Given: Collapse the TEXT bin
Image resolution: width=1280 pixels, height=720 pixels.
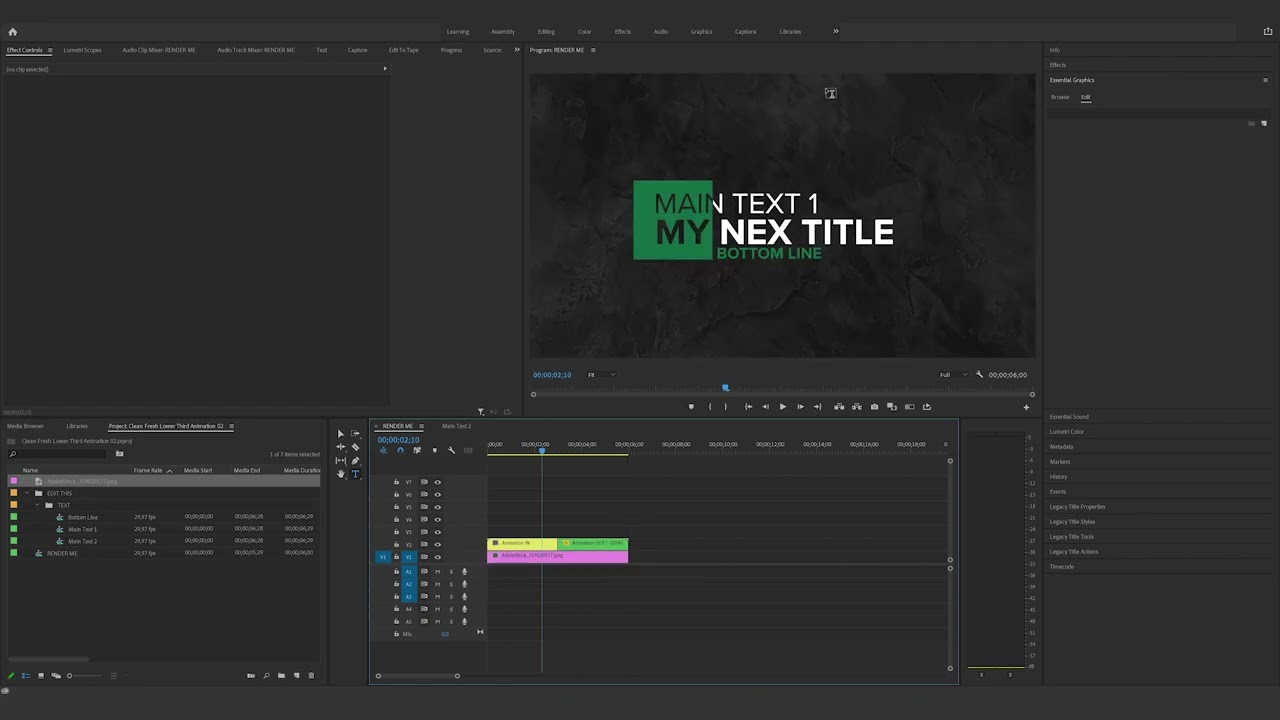Looking at the screenshot, I should point(37,505).
